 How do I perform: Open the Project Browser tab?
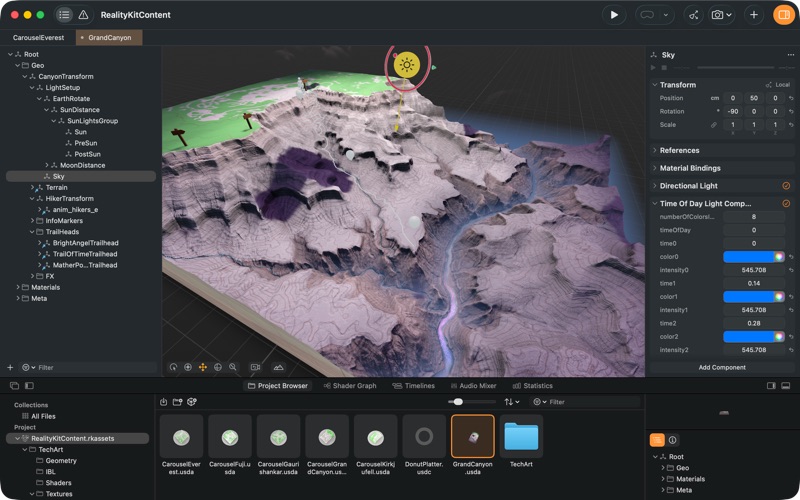pos(278,386)
